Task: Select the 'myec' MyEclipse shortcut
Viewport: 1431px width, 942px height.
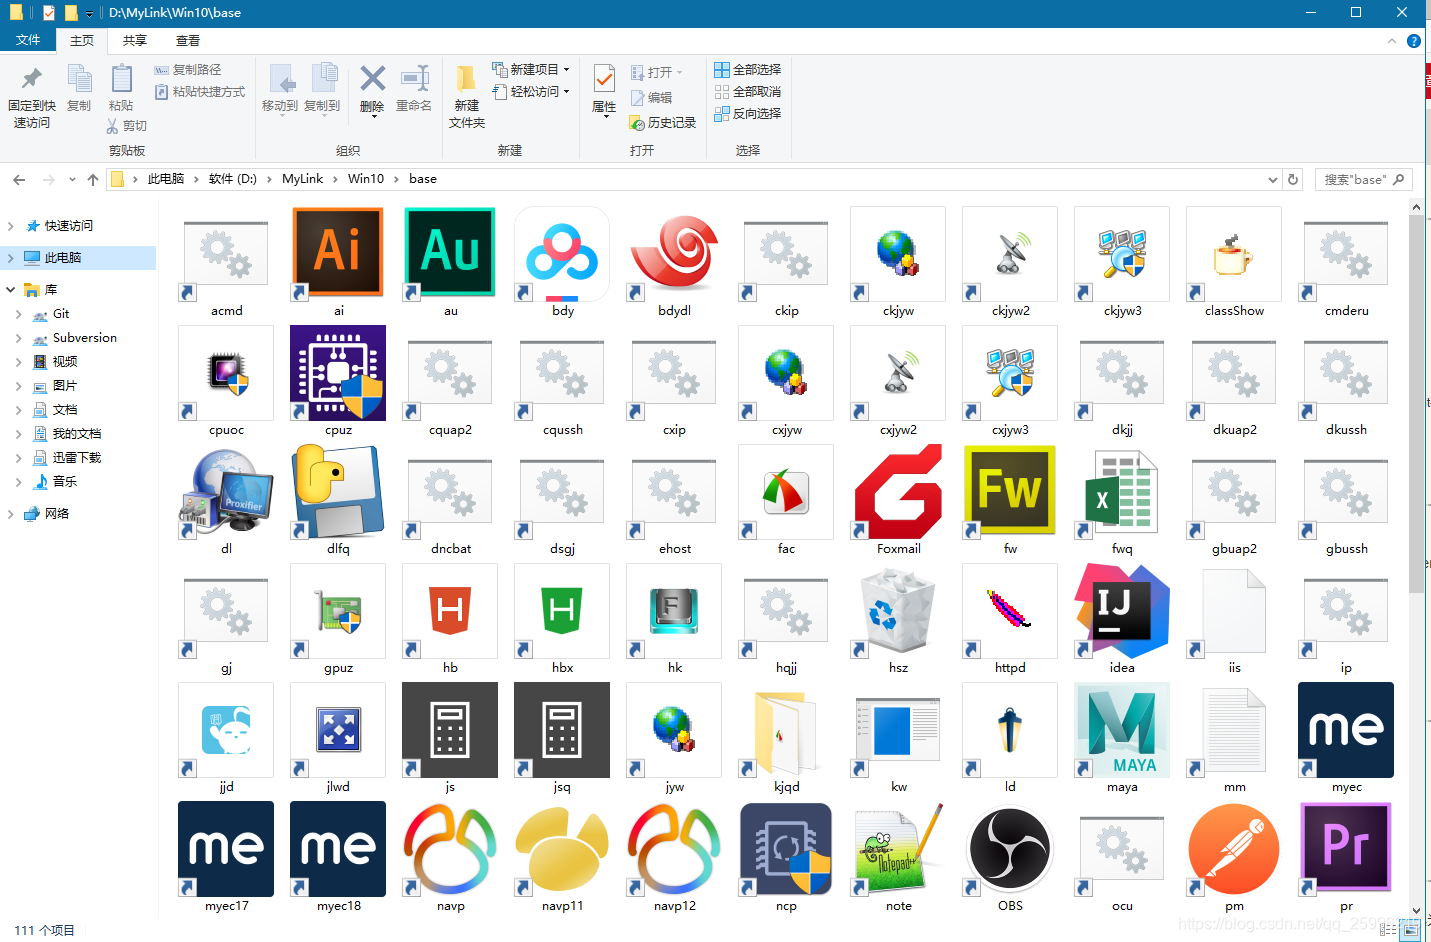Action: click(x=1346, y=730)
